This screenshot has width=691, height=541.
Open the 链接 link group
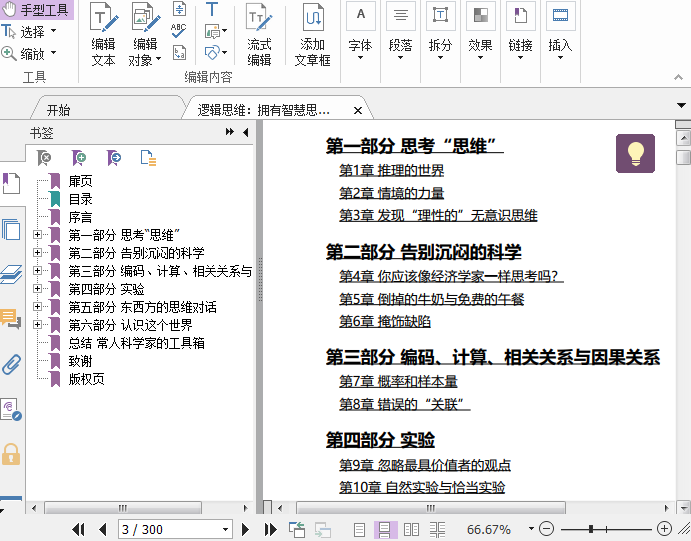[x=520, y=32]
